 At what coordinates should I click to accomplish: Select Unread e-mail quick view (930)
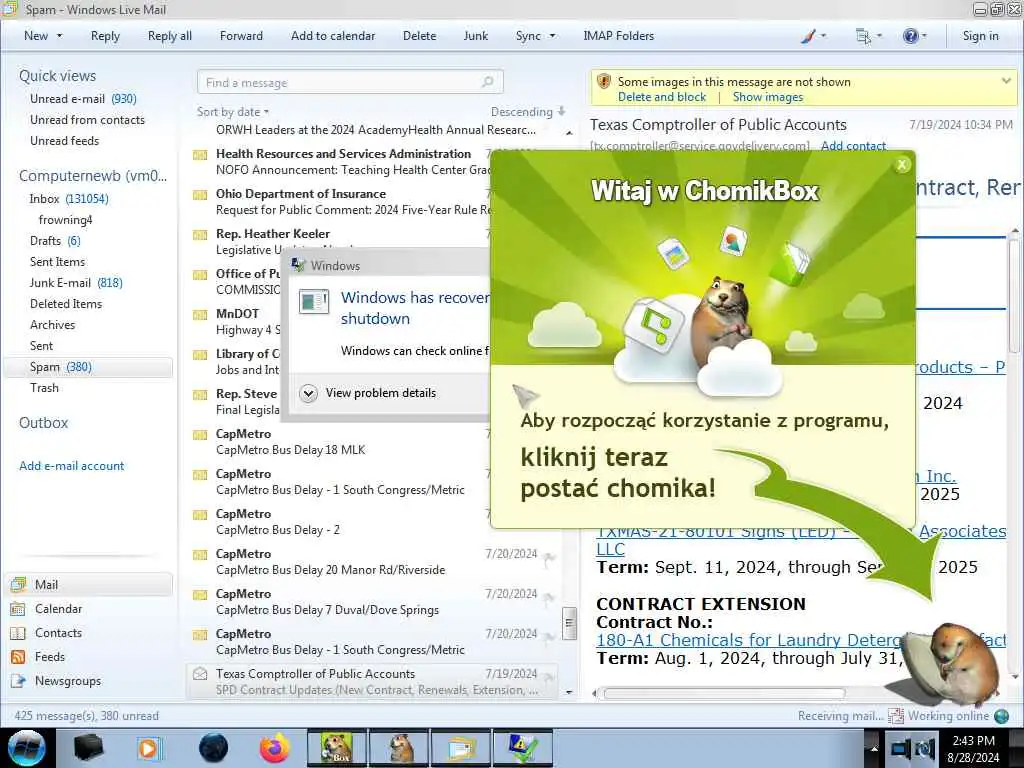[x=83, y=99]
